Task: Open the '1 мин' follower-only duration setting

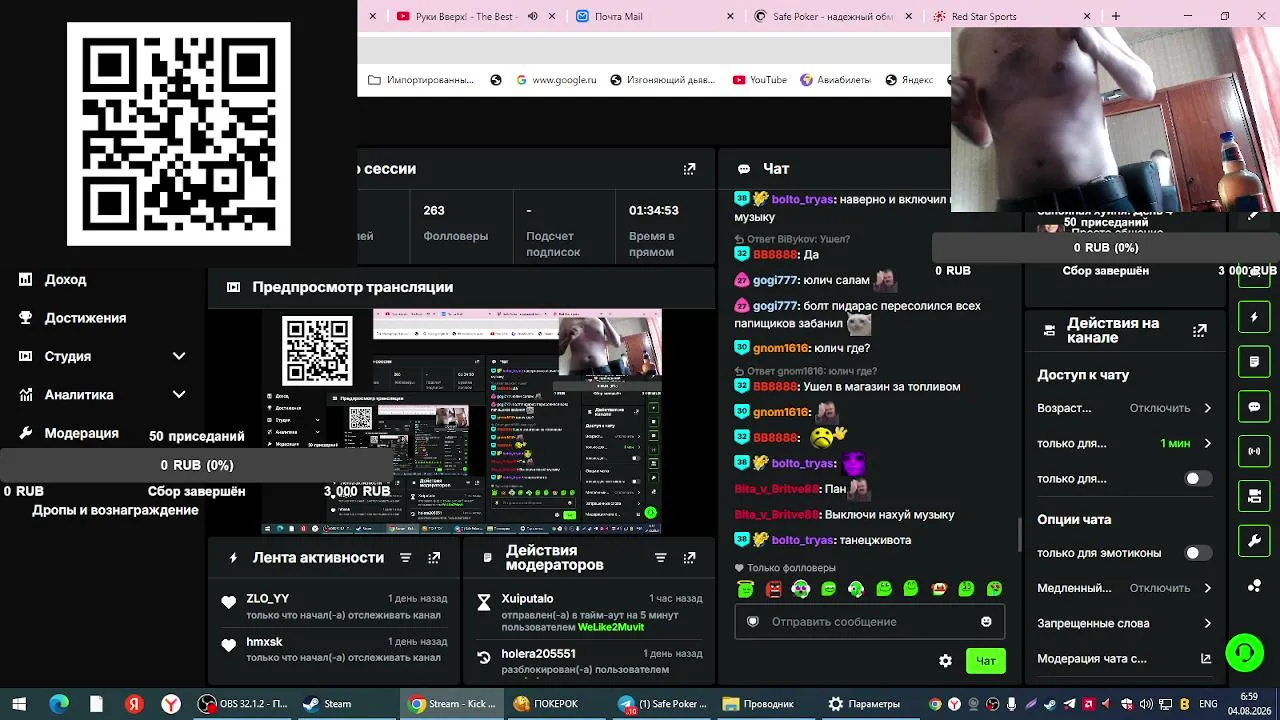Action: tap(1186, 443)
